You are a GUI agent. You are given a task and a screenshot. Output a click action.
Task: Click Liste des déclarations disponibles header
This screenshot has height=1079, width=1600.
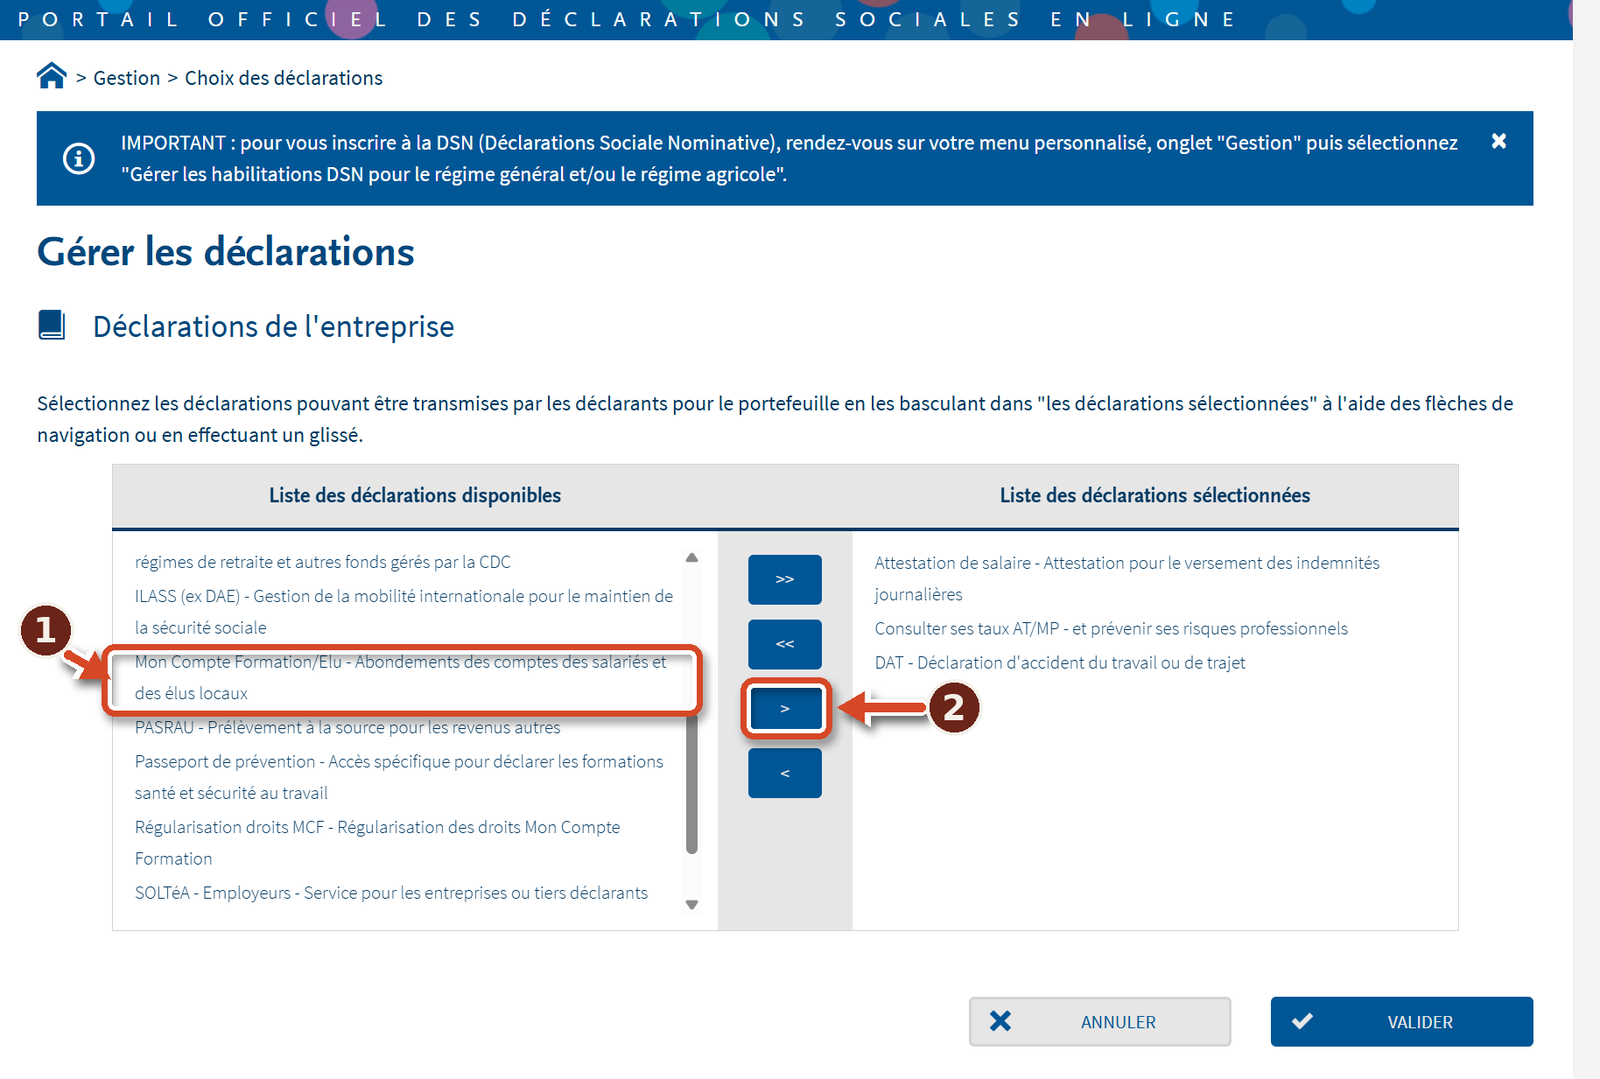(x=415, y=495)
